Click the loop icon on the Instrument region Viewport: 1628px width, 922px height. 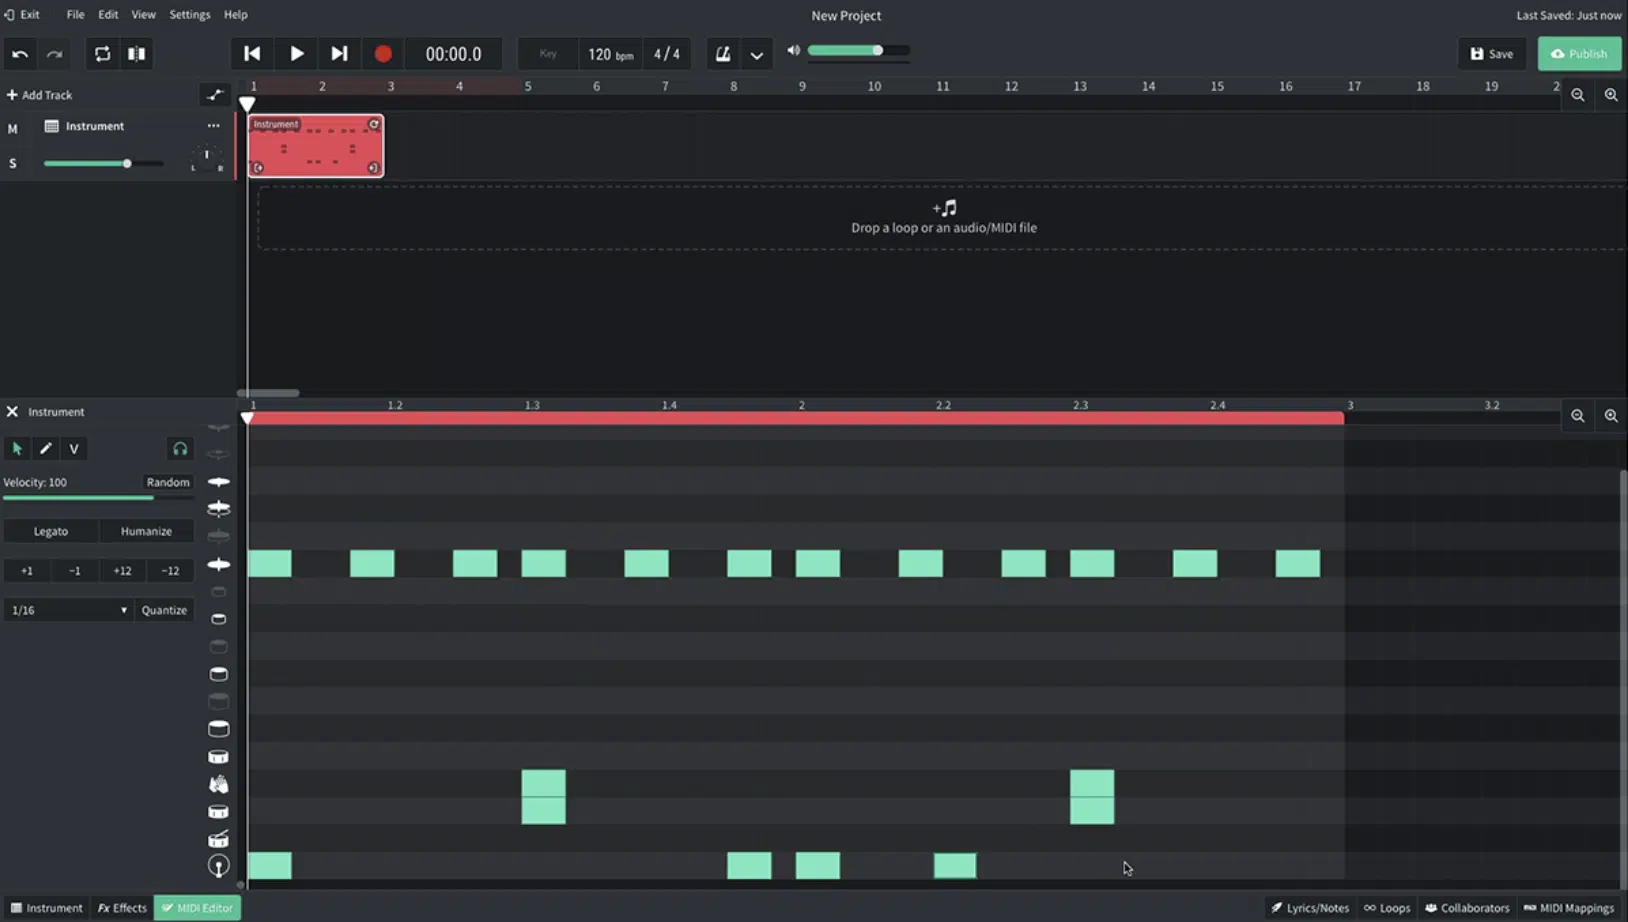(374, 124)
